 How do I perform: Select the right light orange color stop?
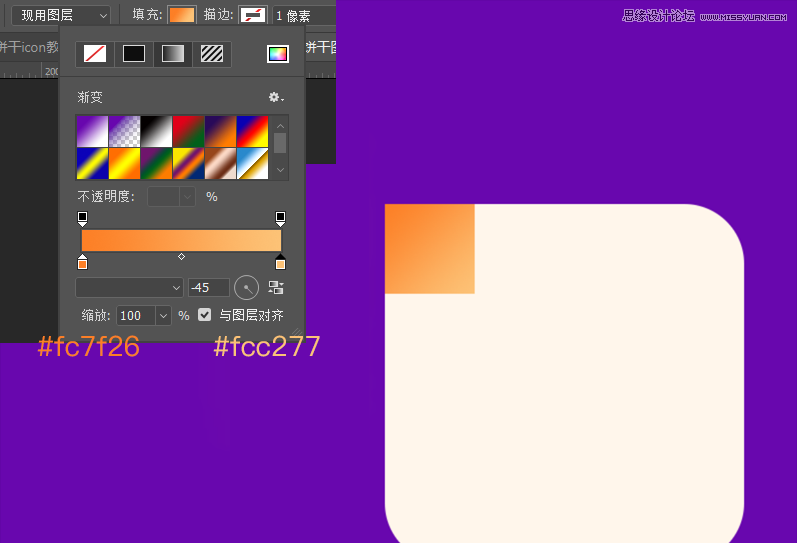280,262
